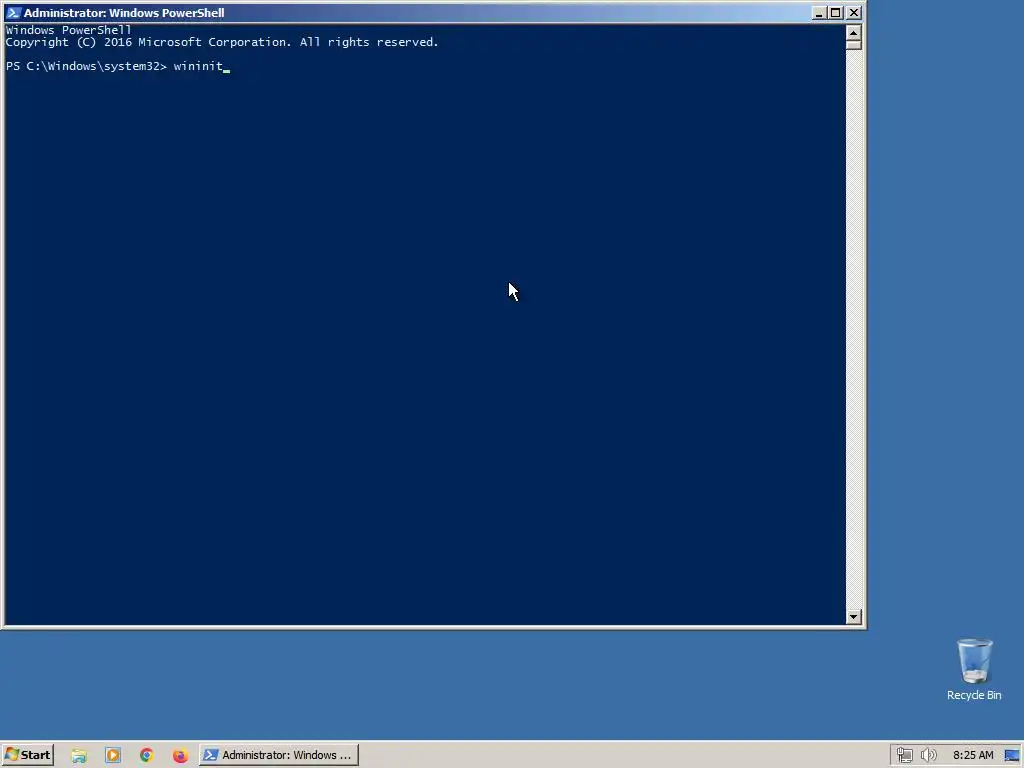Launch Google Chrome from taskbar
Screen dimensions: 1024x768
point(146,756)
